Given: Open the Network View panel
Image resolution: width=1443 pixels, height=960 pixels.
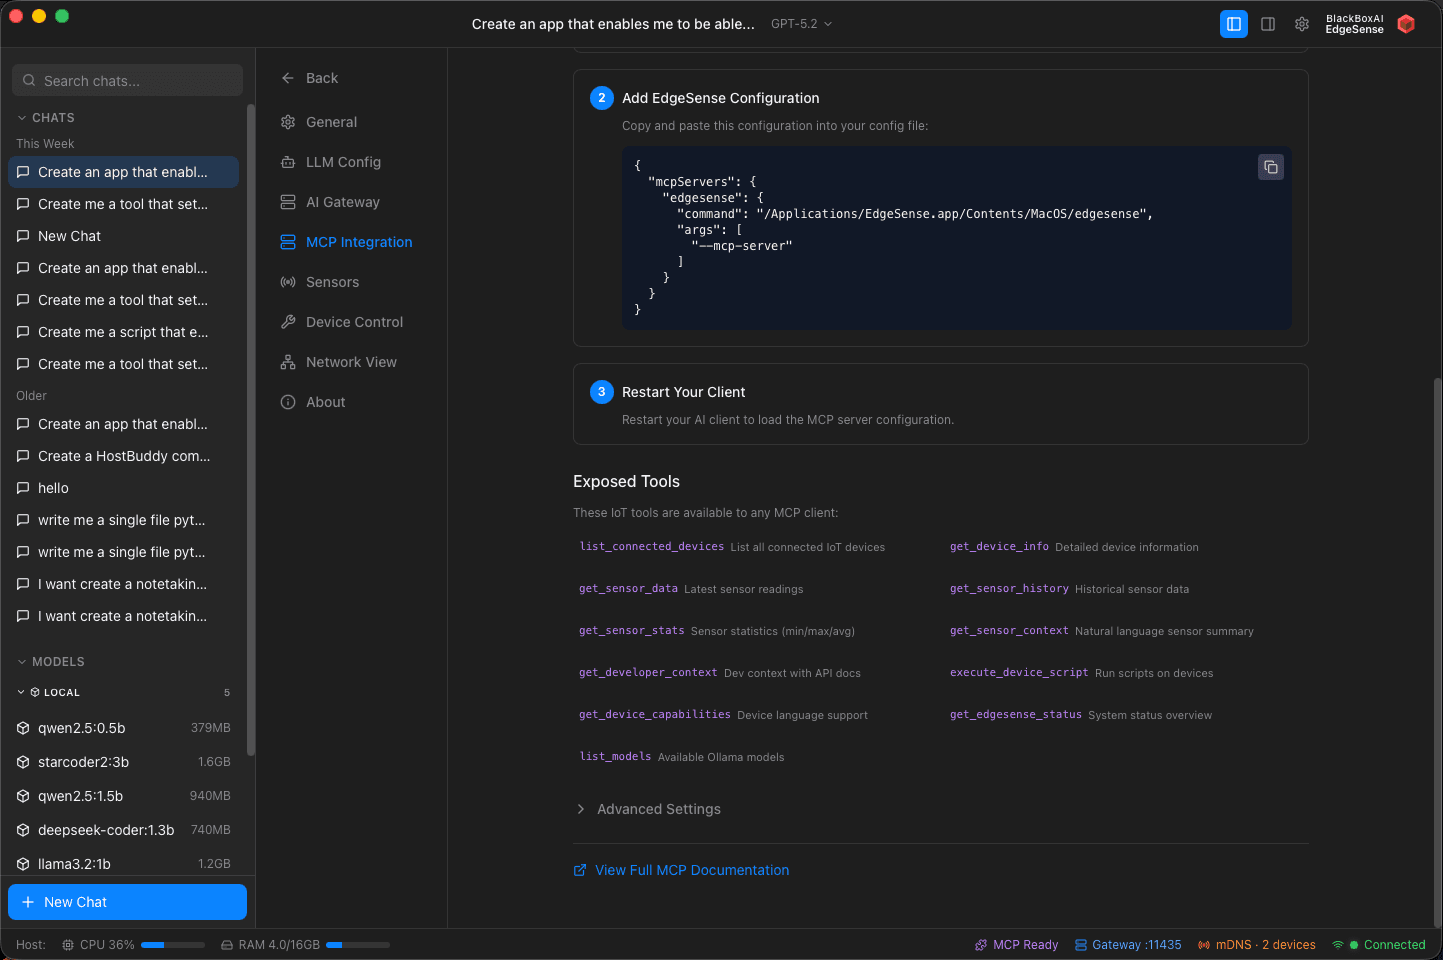Looking at the screenshot, I should click(351, 361).
